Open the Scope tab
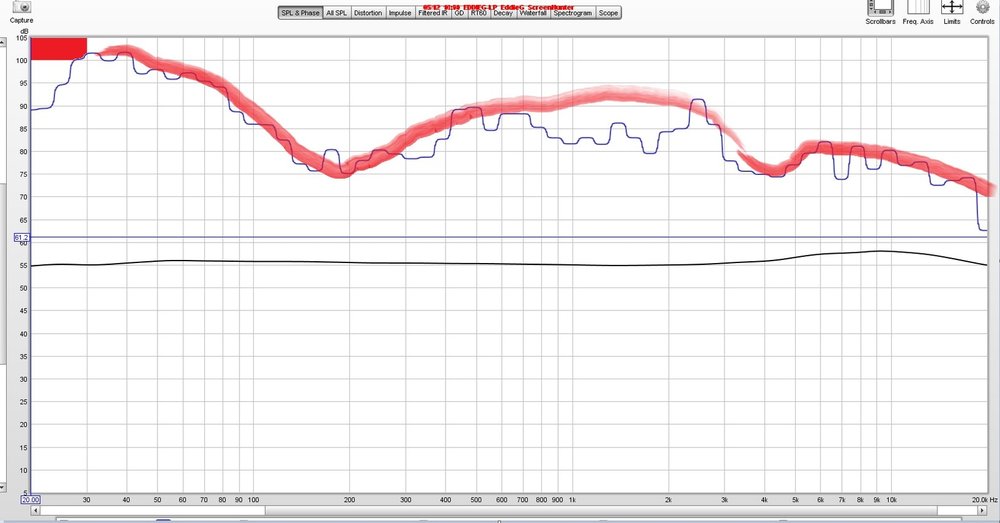1000x523 pixels. (x=608, y=13)
